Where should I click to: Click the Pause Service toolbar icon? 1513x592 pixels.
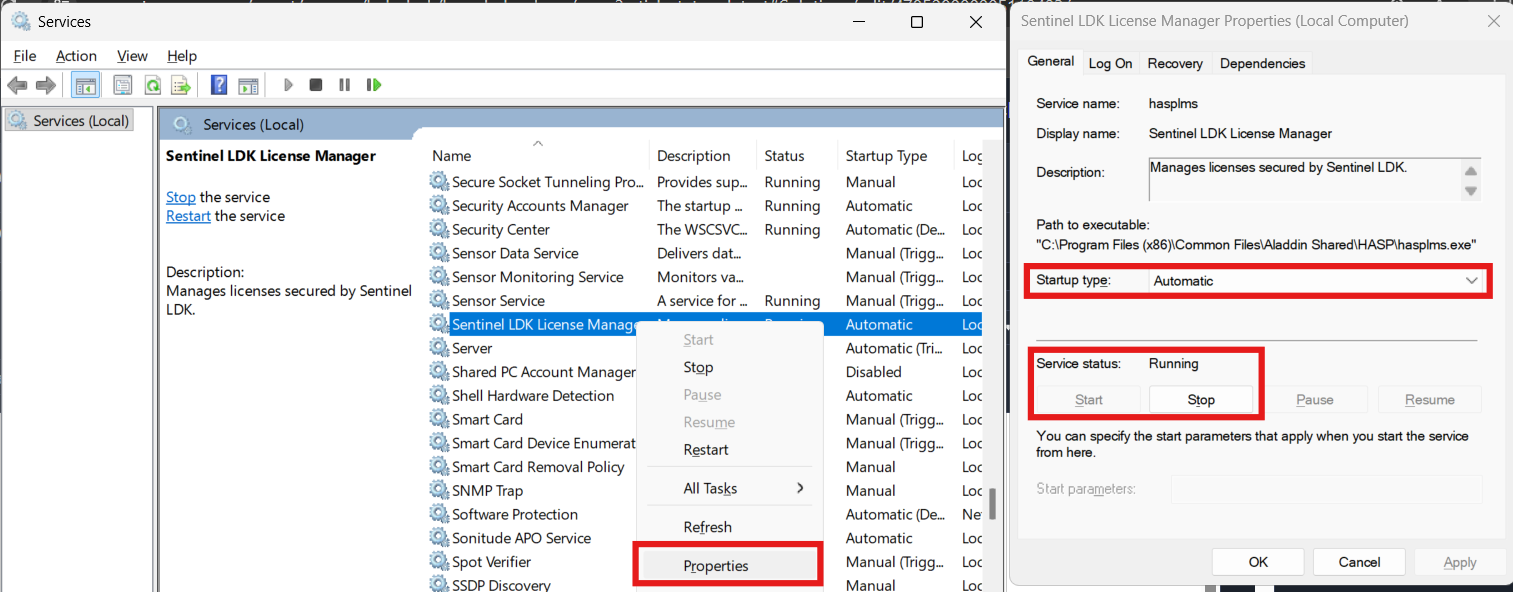point(345,85)
